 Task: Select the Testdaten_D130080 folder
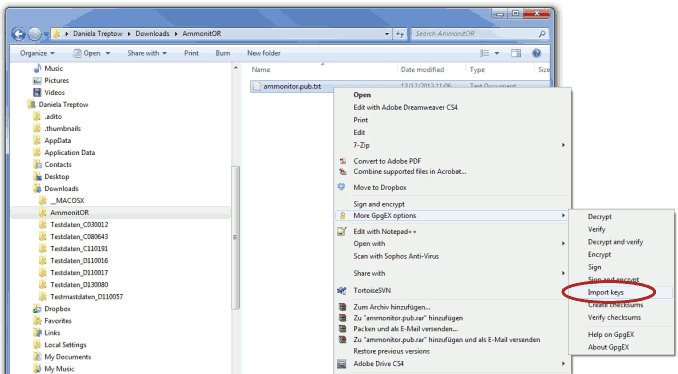pyautogui.click(x=79, y=284)
